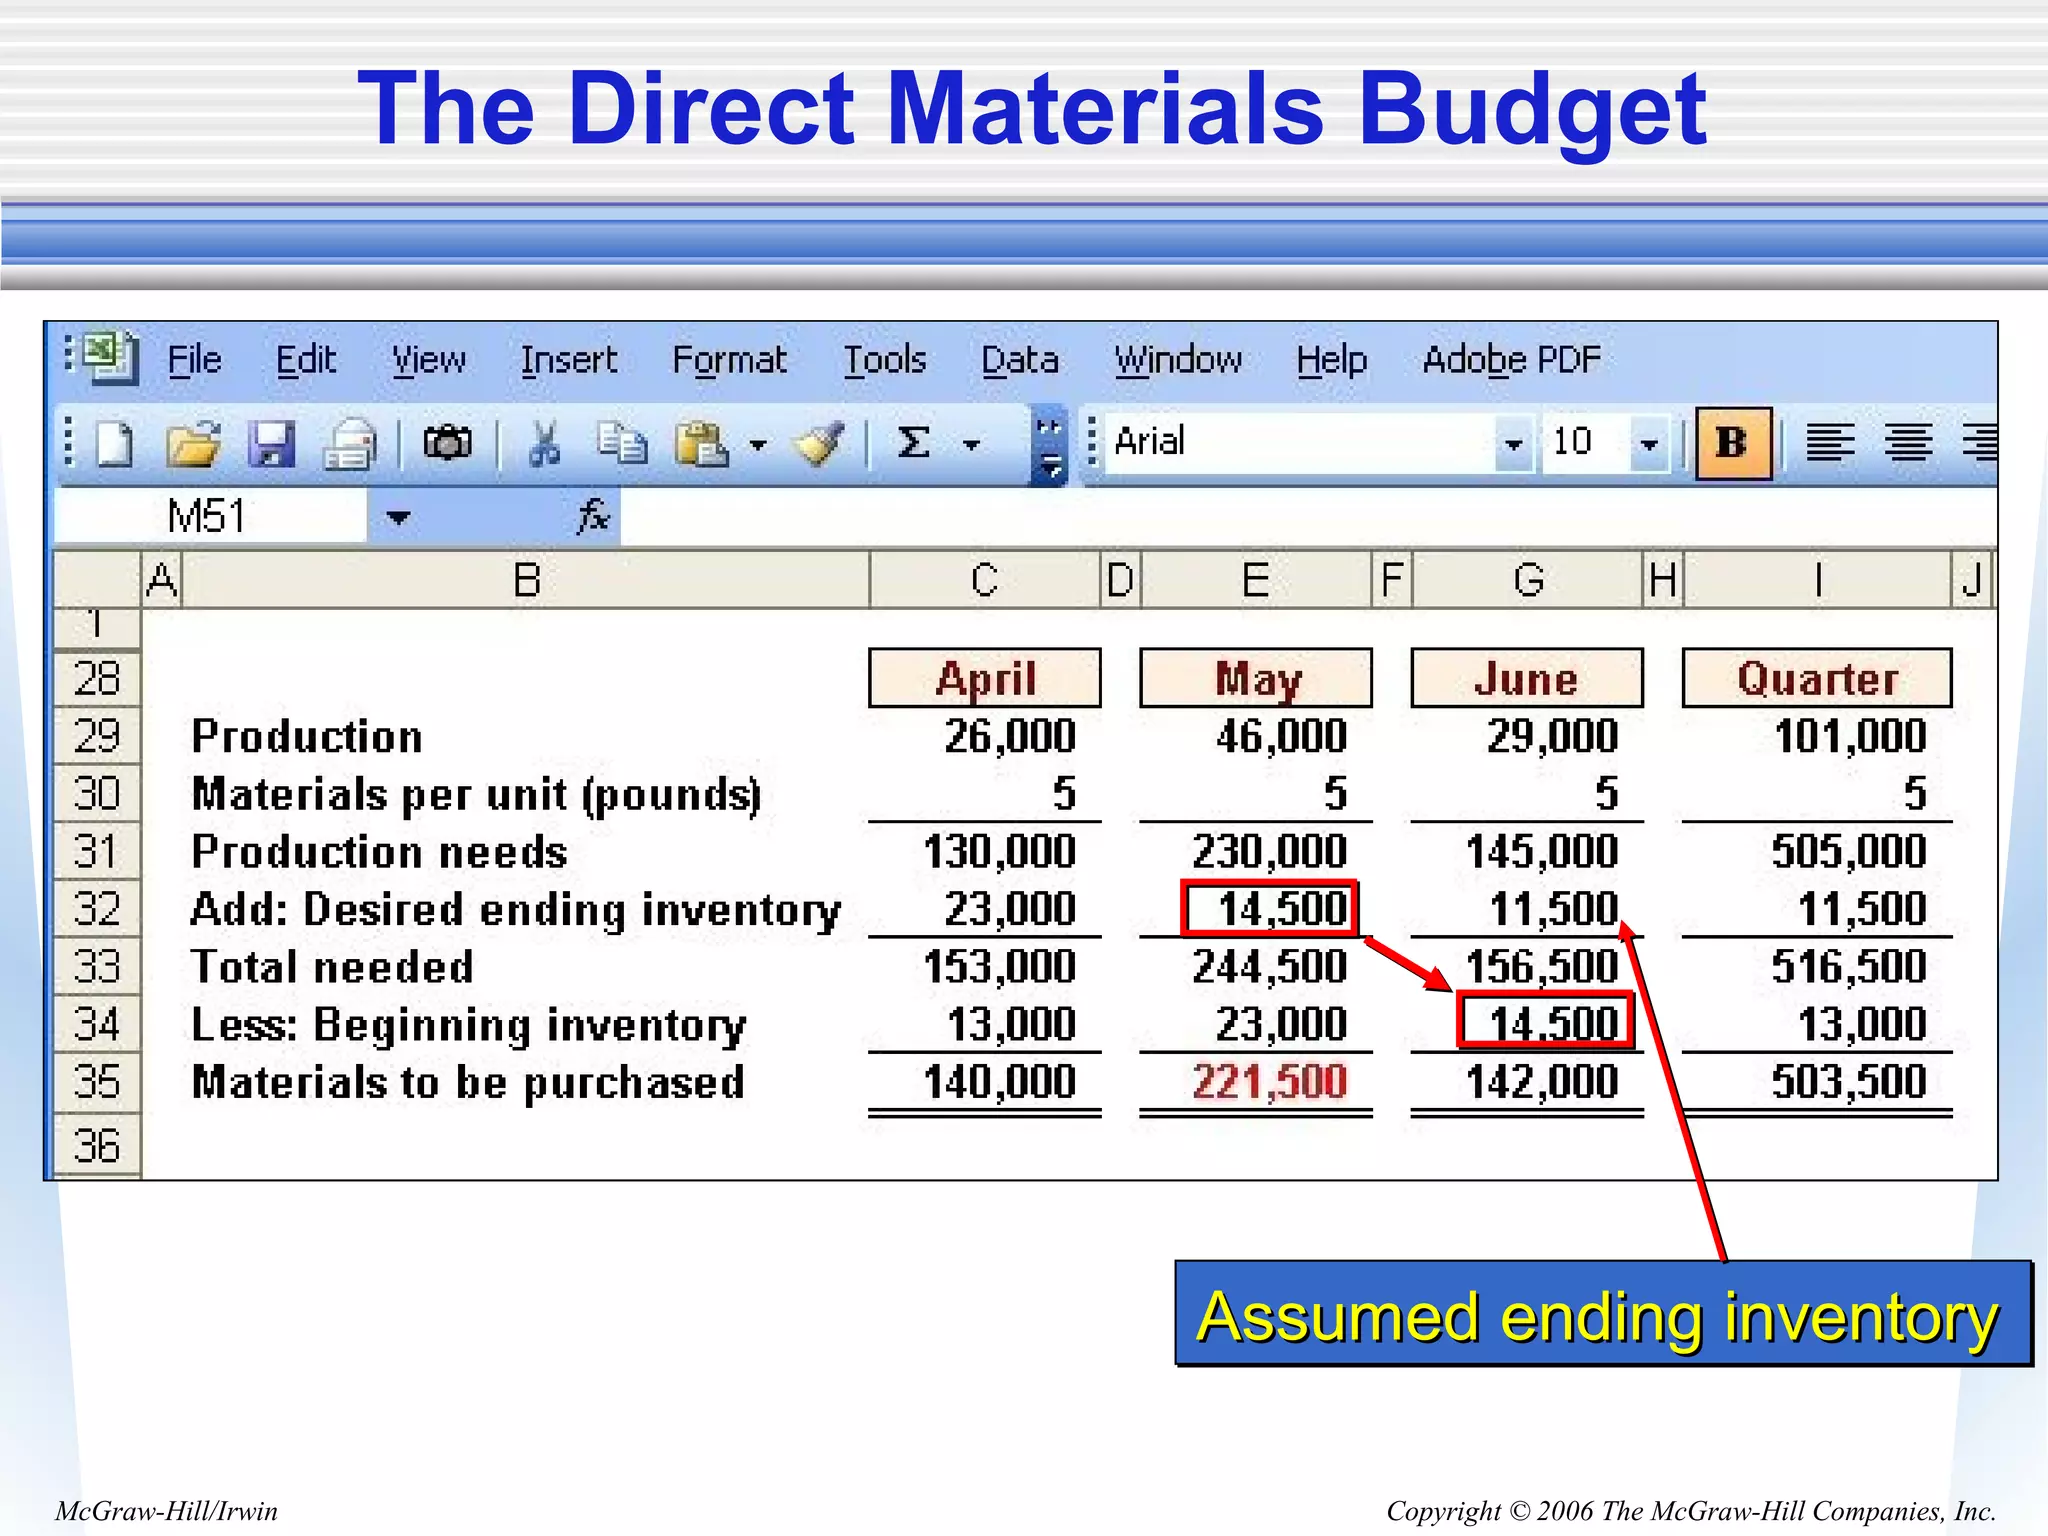The width and height of the screenshot is (2048, 1536).
Task: Select column E header
Action: pos(1256,580)
